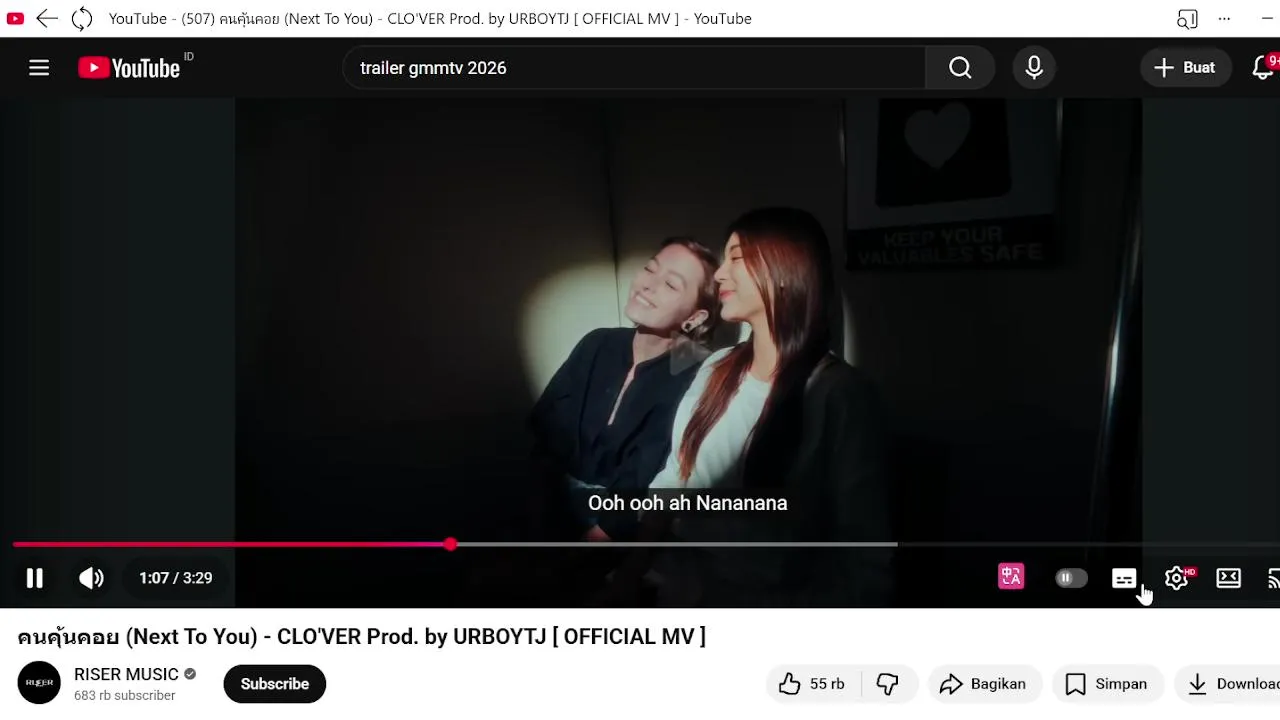Start voice search with microphone icon
The image size is (1280, 720).
(x=1034, y=68)
